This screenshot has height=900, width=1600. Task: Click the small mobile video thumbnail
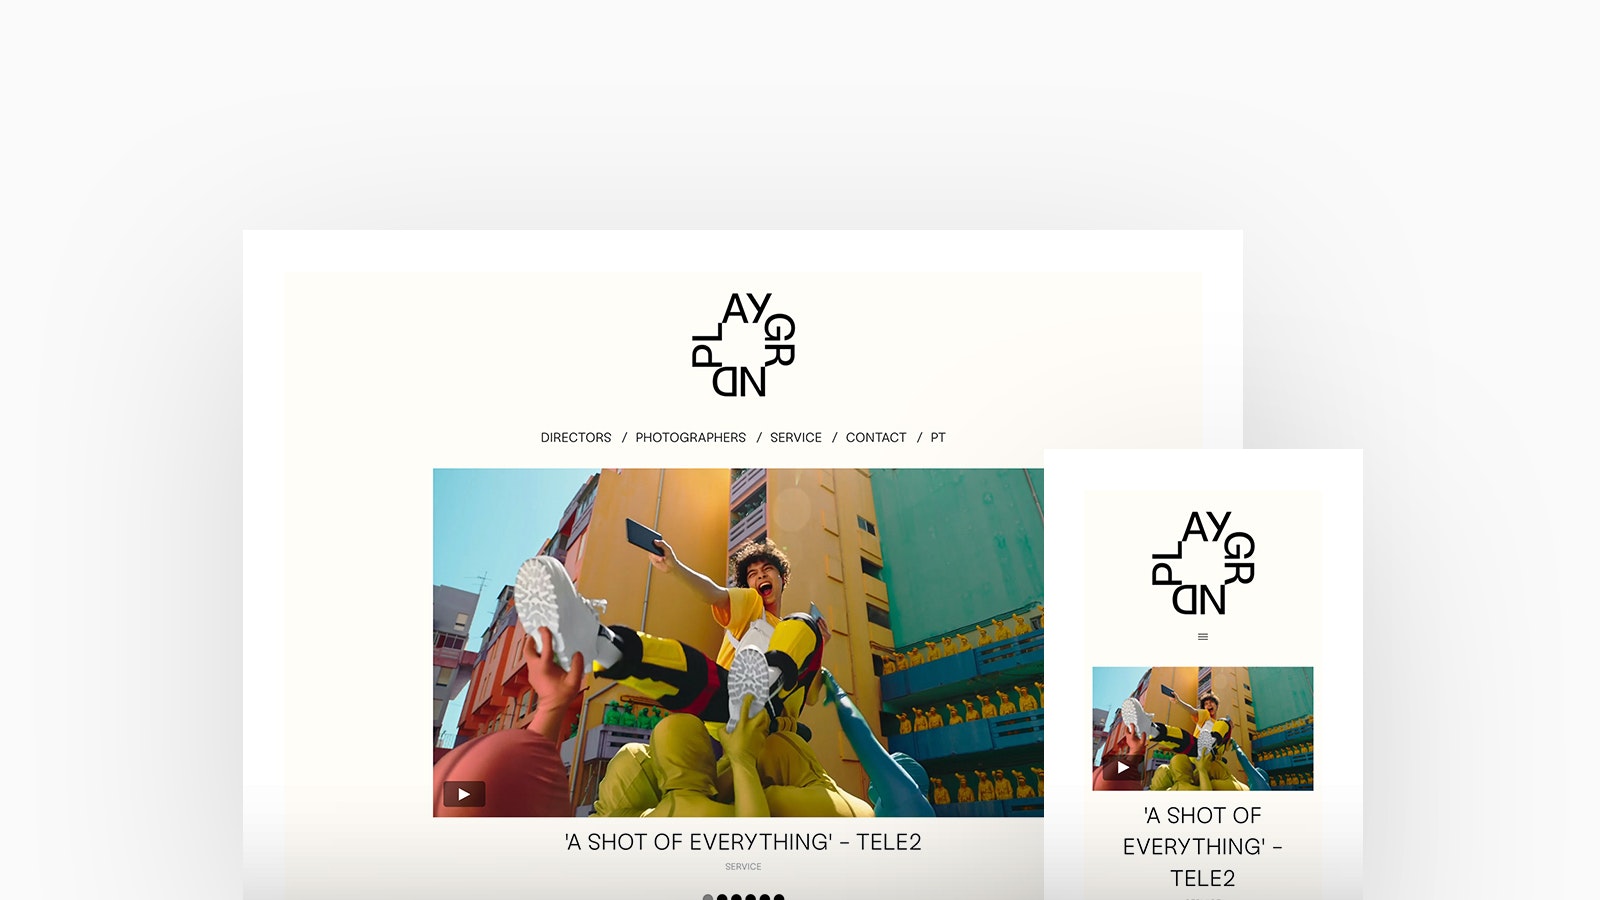pyautogui.click(x=1203, y=729)
